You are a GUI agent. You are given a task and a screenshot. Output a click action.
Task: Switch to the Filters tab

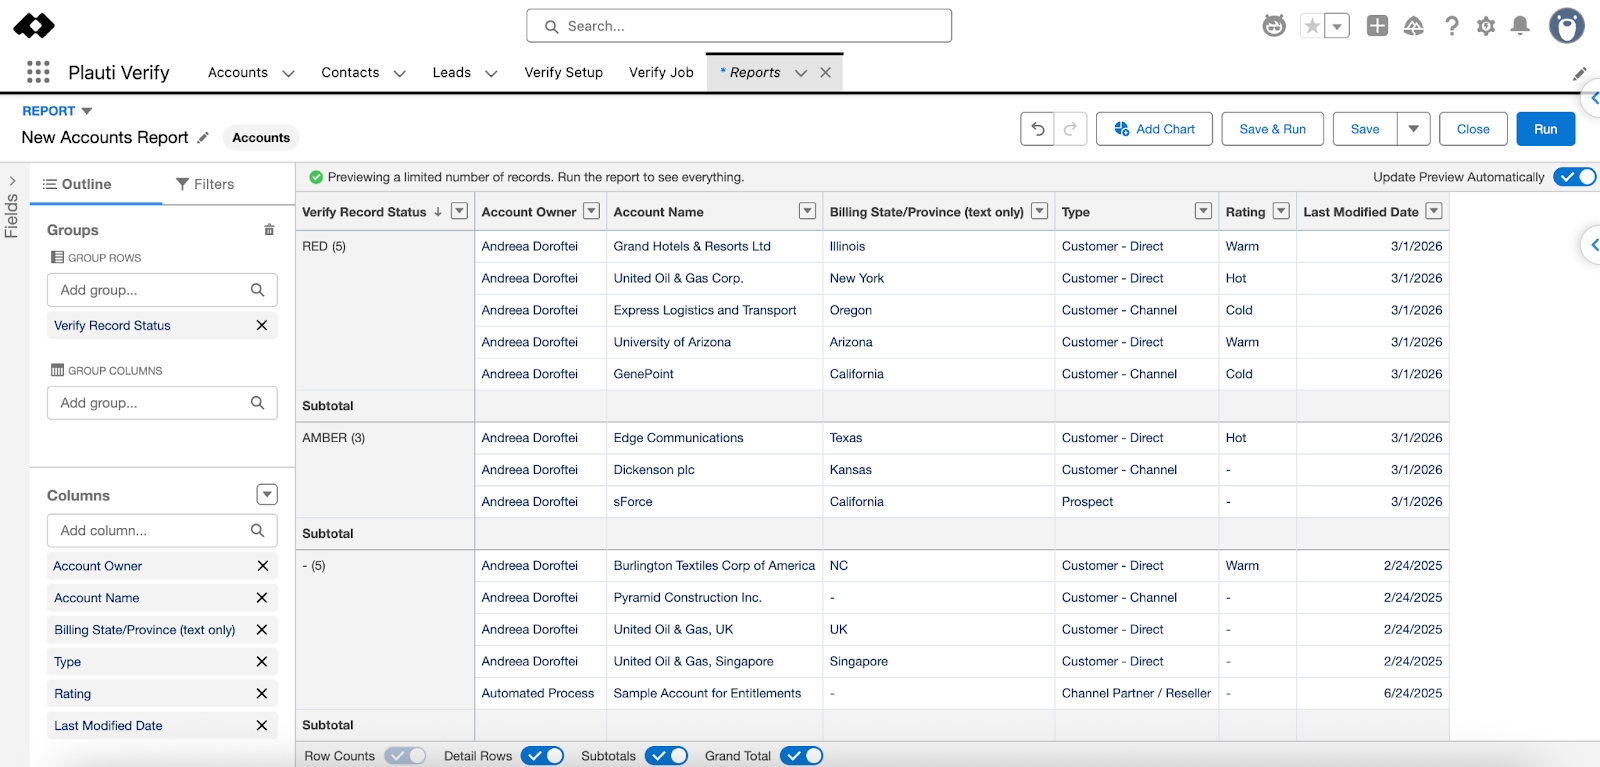point(205,184)
